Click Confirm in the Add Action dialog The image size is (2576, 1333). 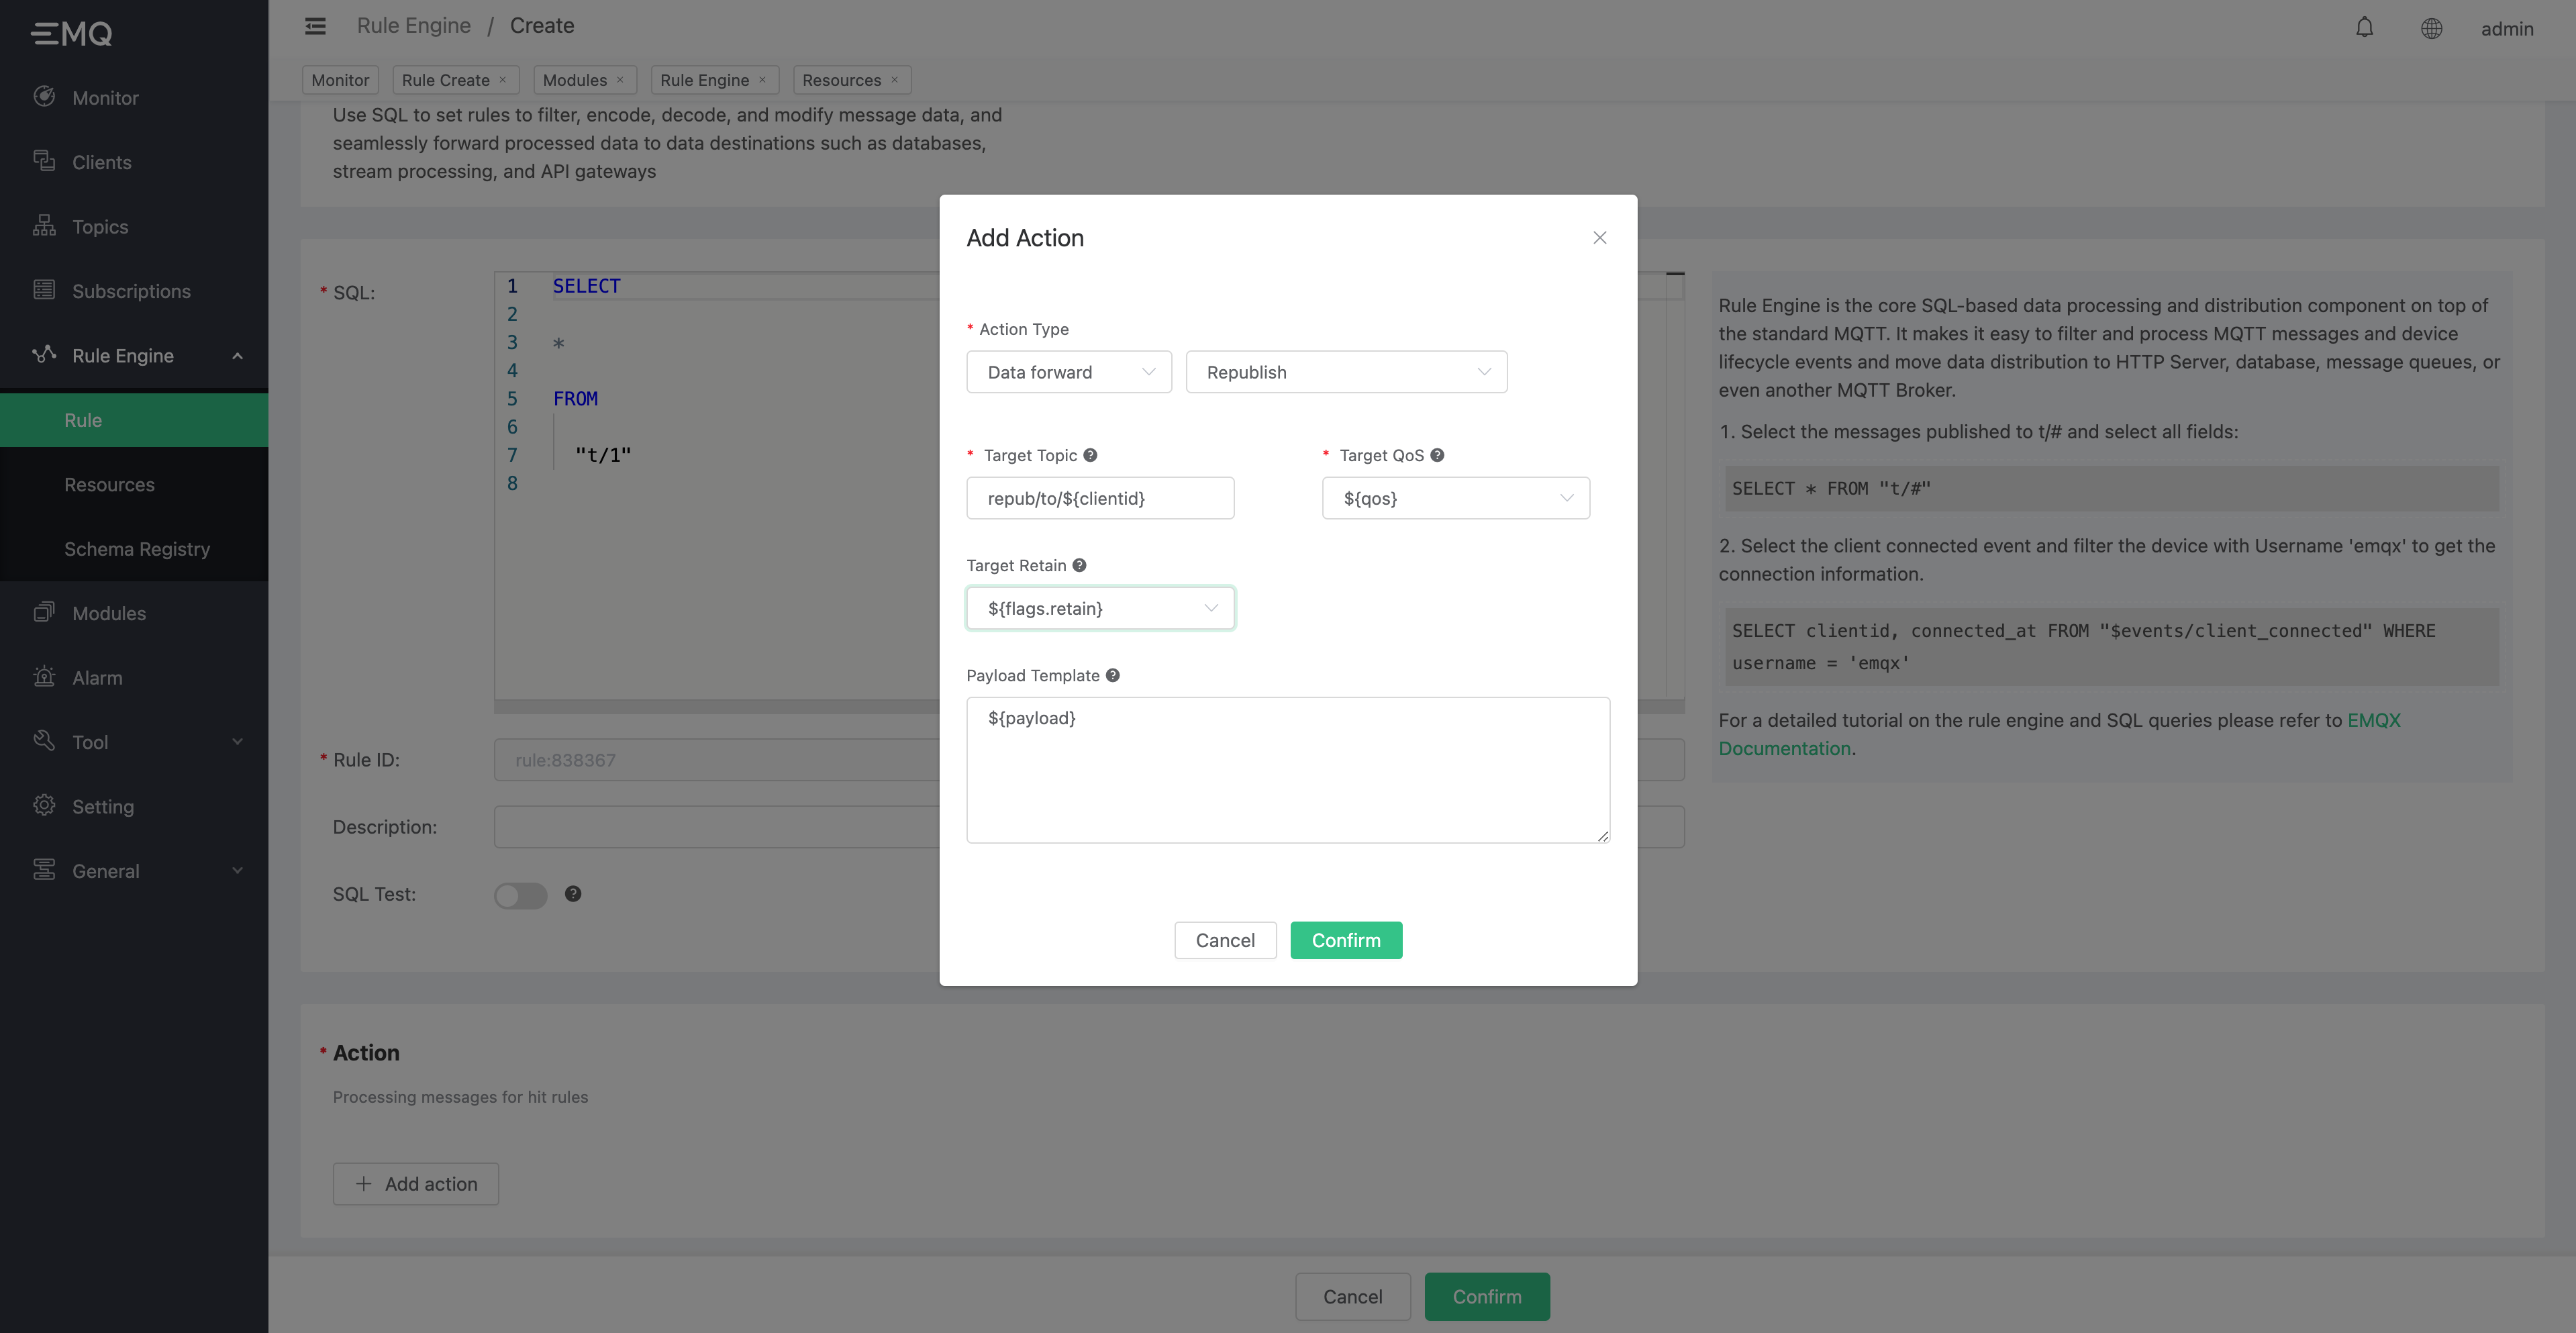[1345, 940]
